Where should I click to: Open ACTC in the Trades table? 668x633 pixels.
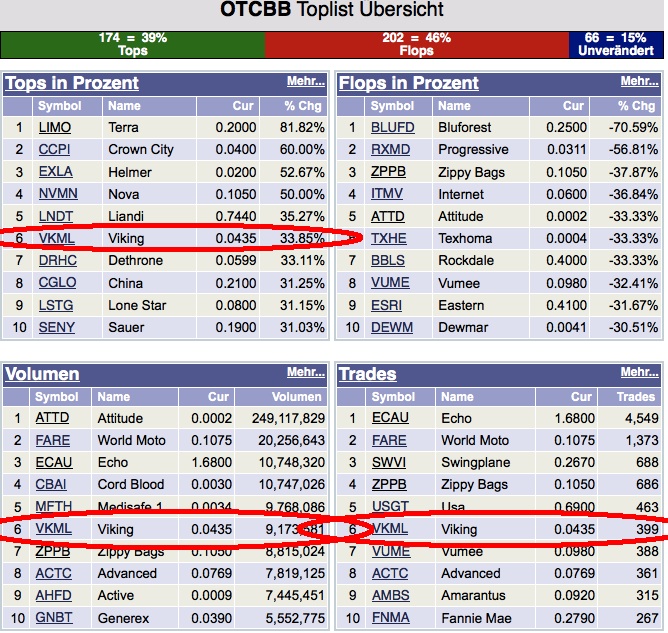coord(390,573)
